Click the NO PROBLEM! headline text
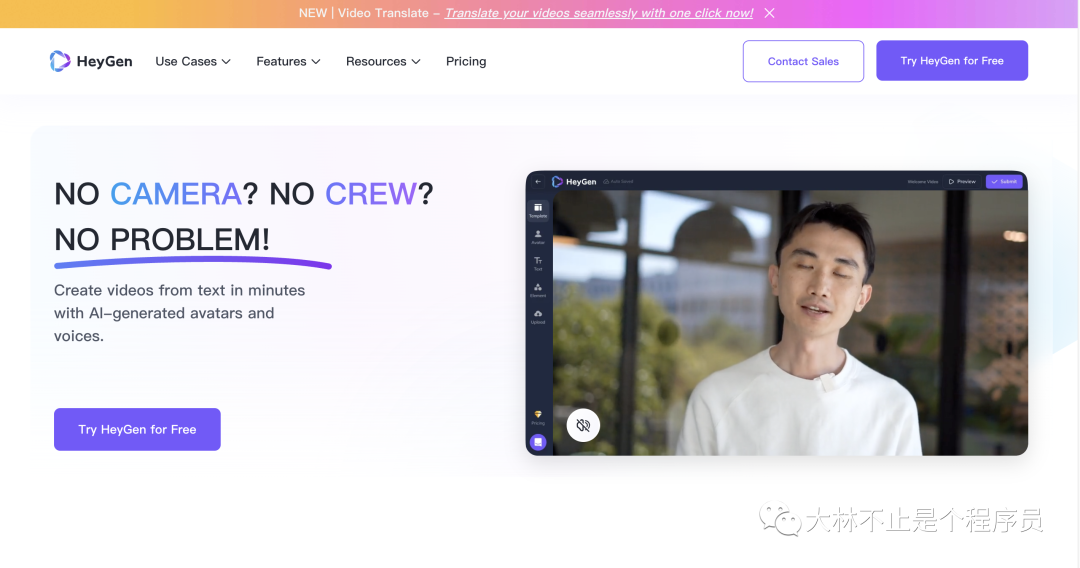Image resolution: width=1080 pixels, height=568 pixels. coord(162,240)
